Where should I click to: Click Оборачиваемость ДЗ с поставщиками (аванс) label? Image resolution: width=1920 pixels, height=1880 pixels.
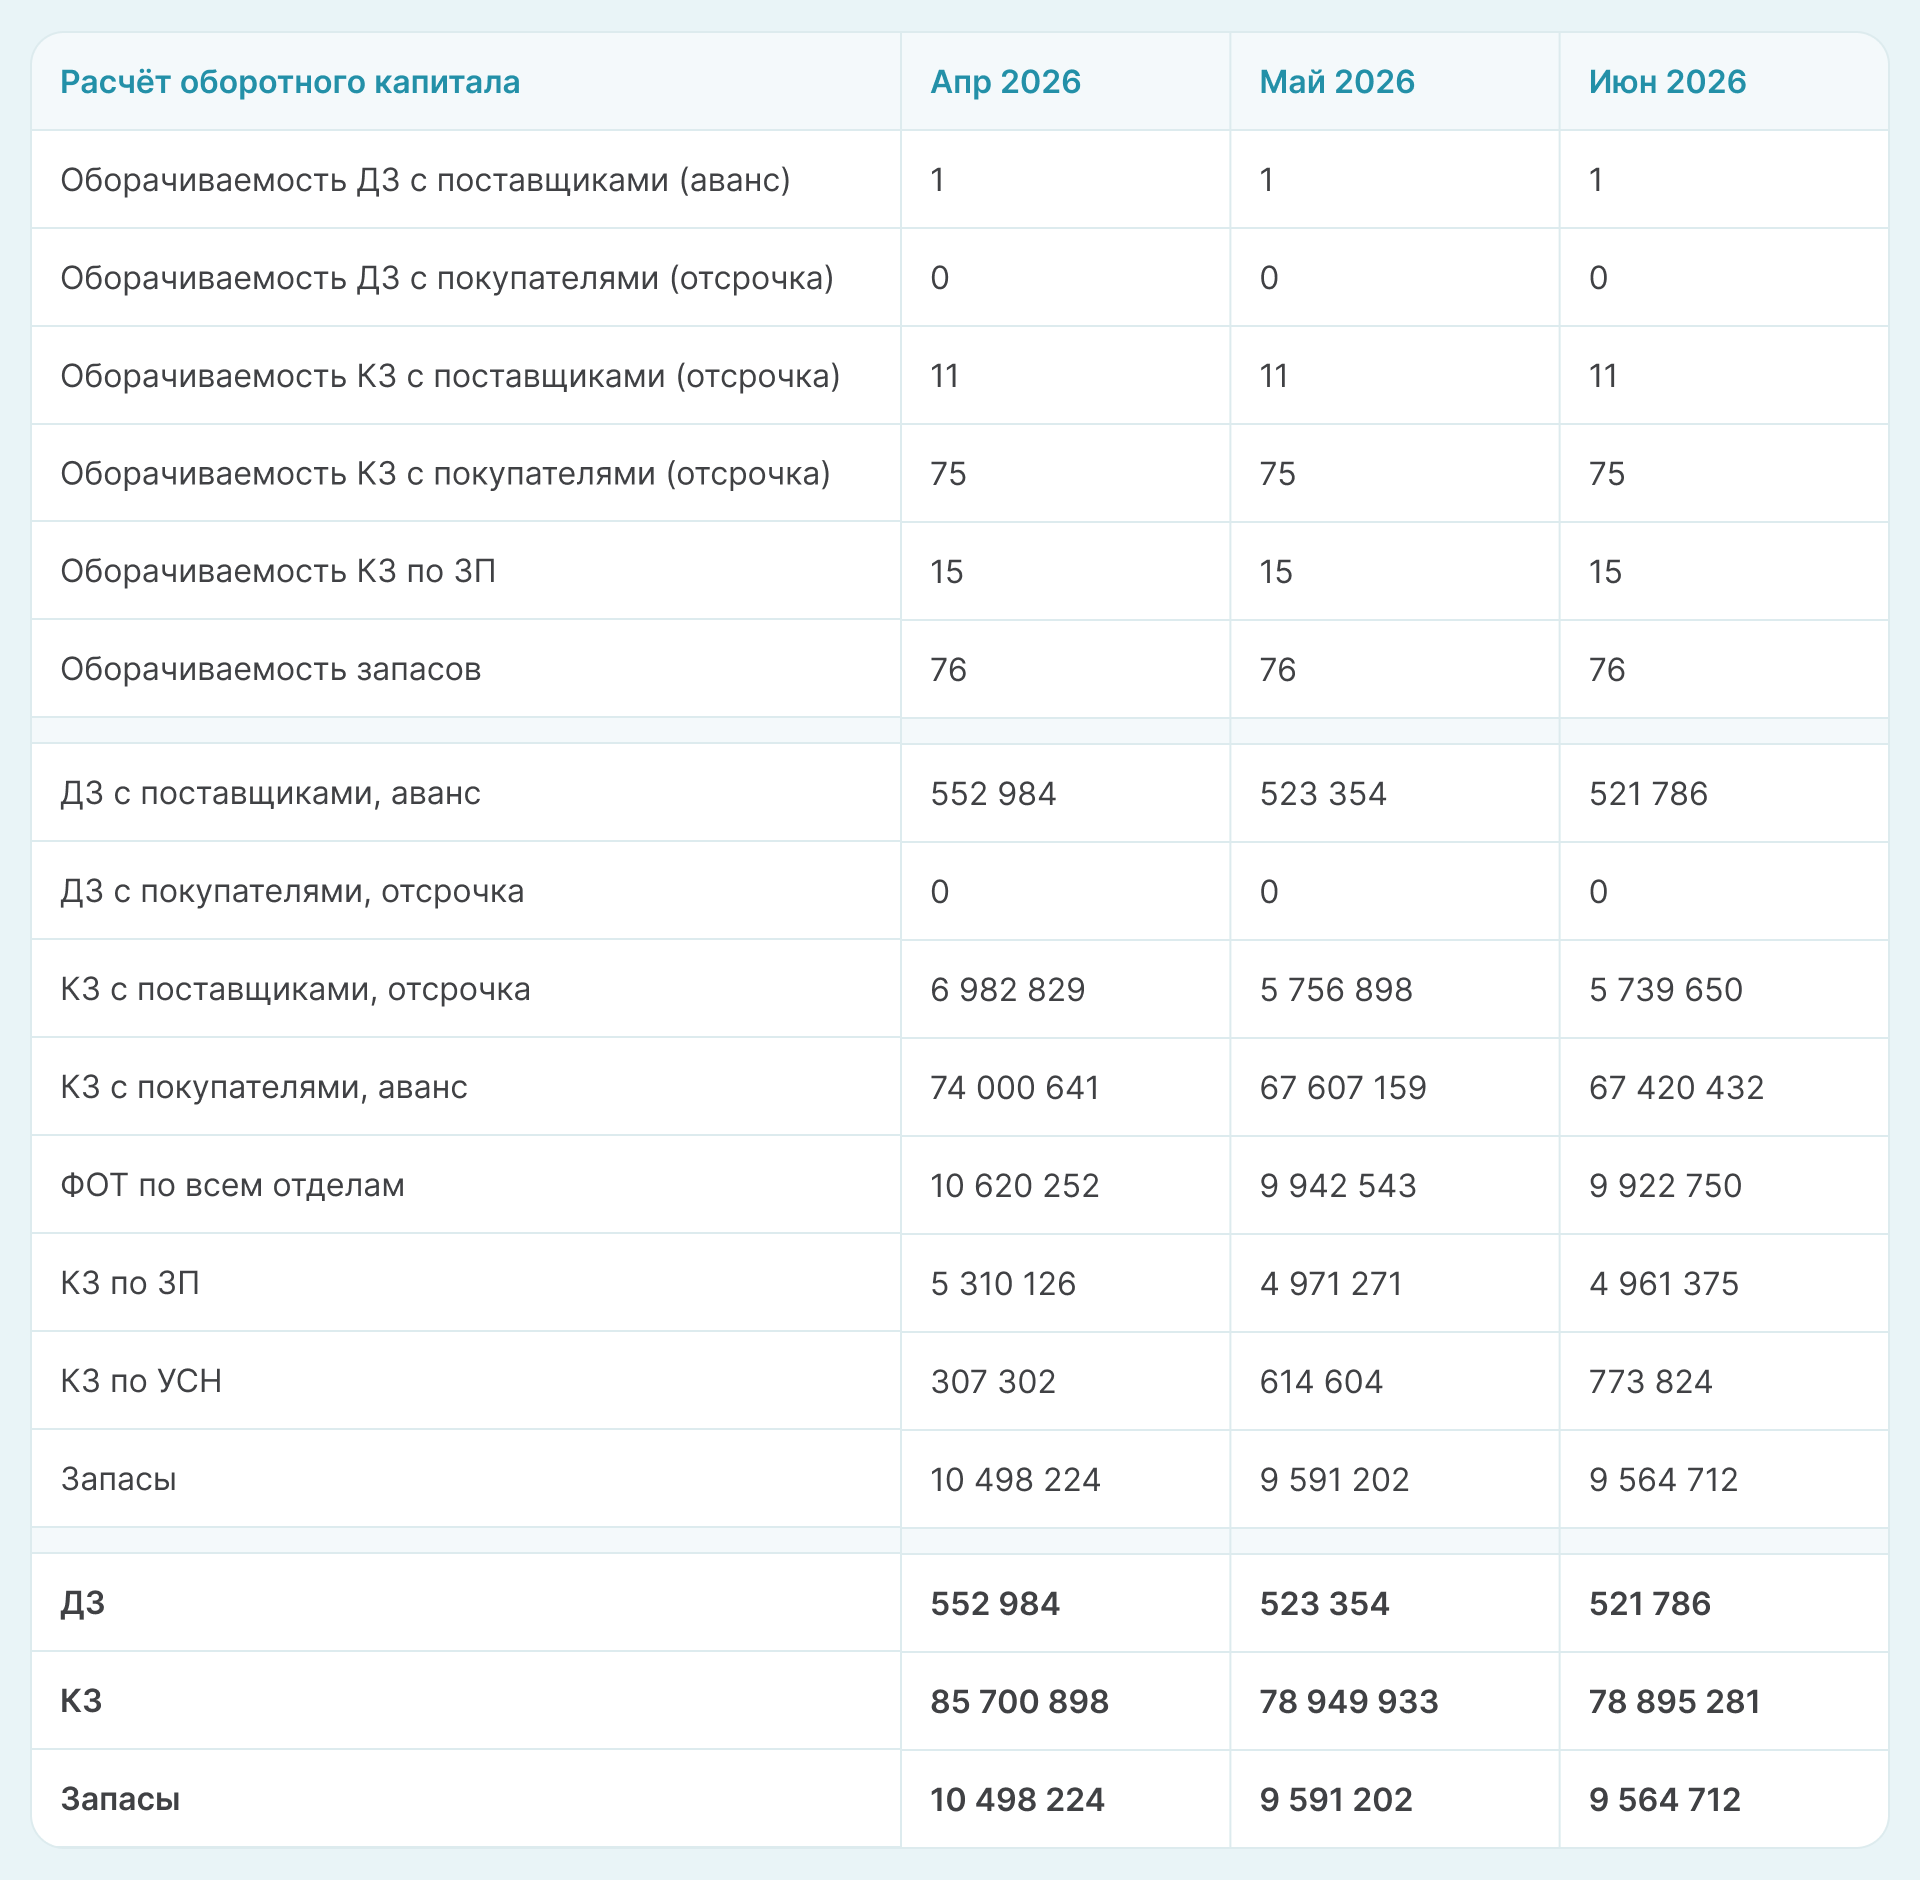[425, 180]
